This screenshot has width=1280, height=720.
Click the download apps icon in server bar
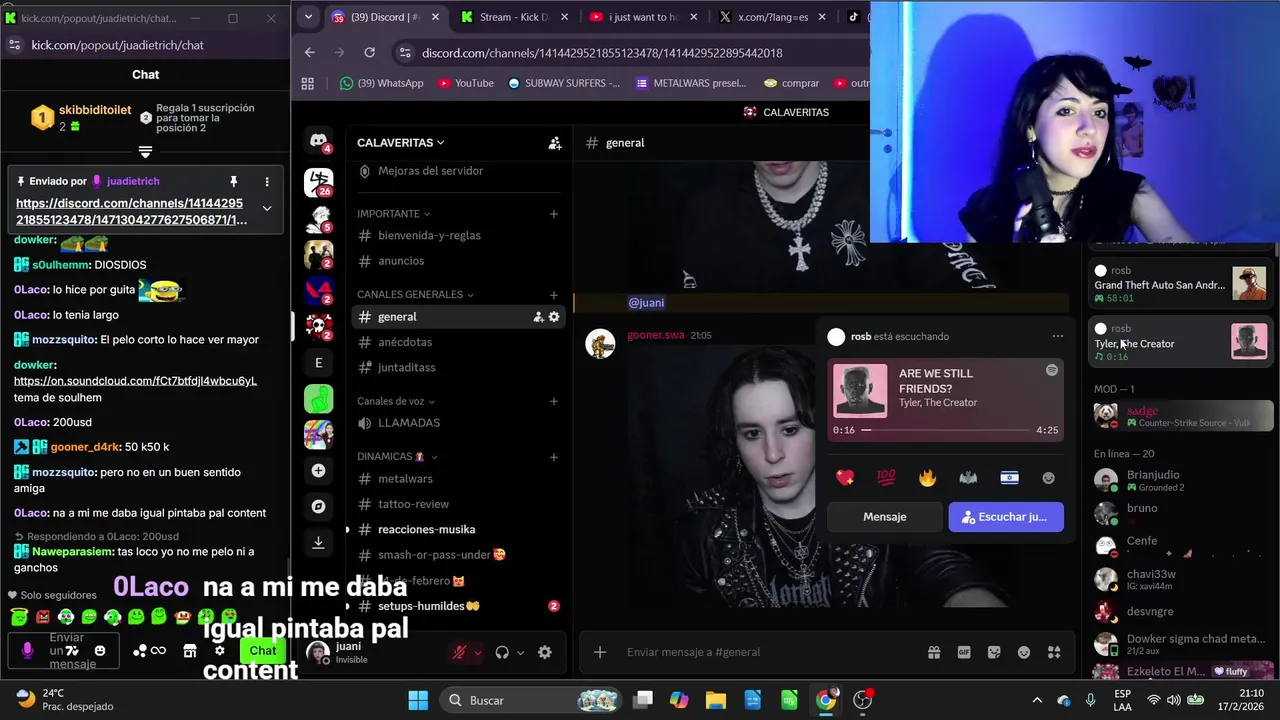tap(318, 542)
